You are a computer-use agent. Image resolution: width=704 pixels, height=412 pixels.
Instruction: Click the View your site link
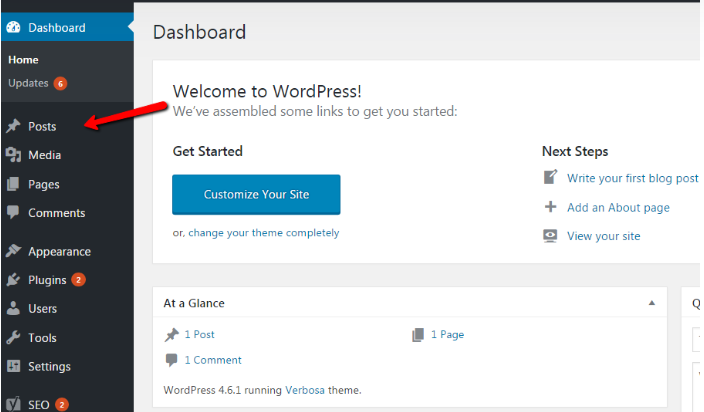click(x=603, y=236)
